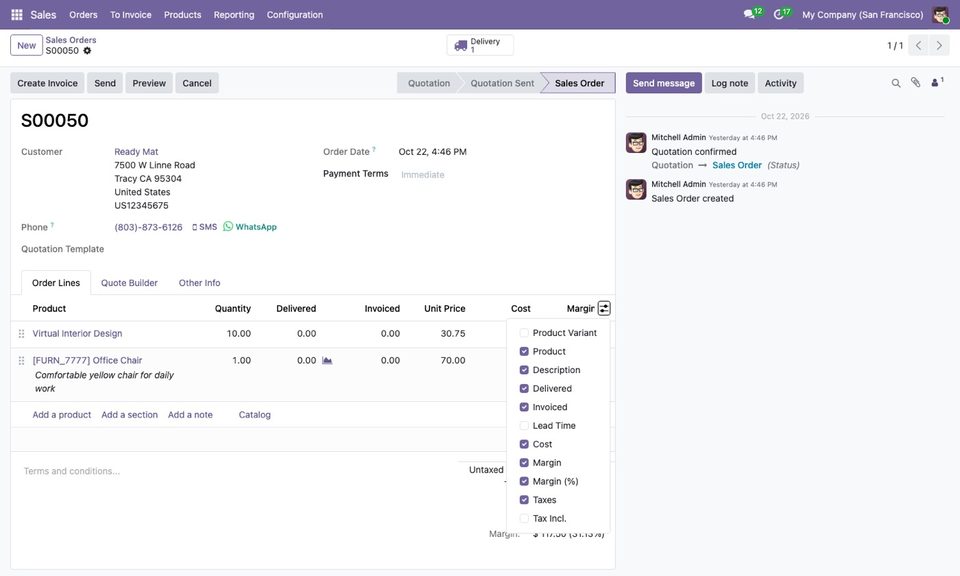Screen dimensions: 960x576
Task: Click the Sales Orders breadcrumb
Action: click(70, 40)
